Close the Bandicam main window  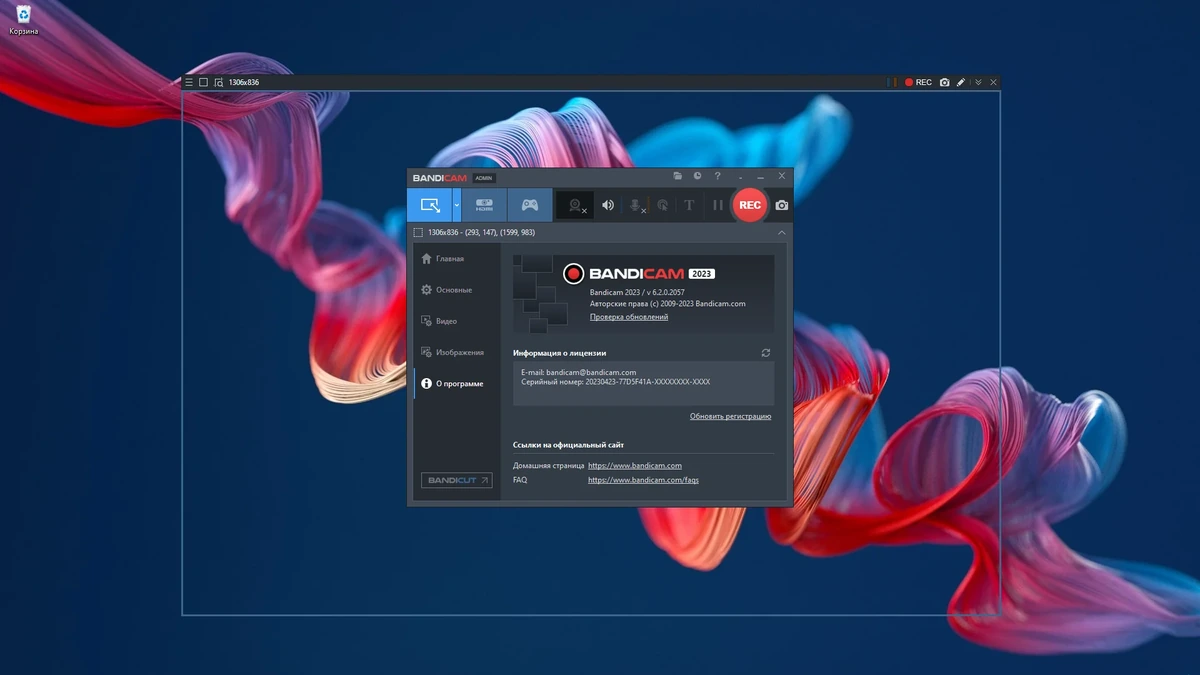(x=782, y=176)
